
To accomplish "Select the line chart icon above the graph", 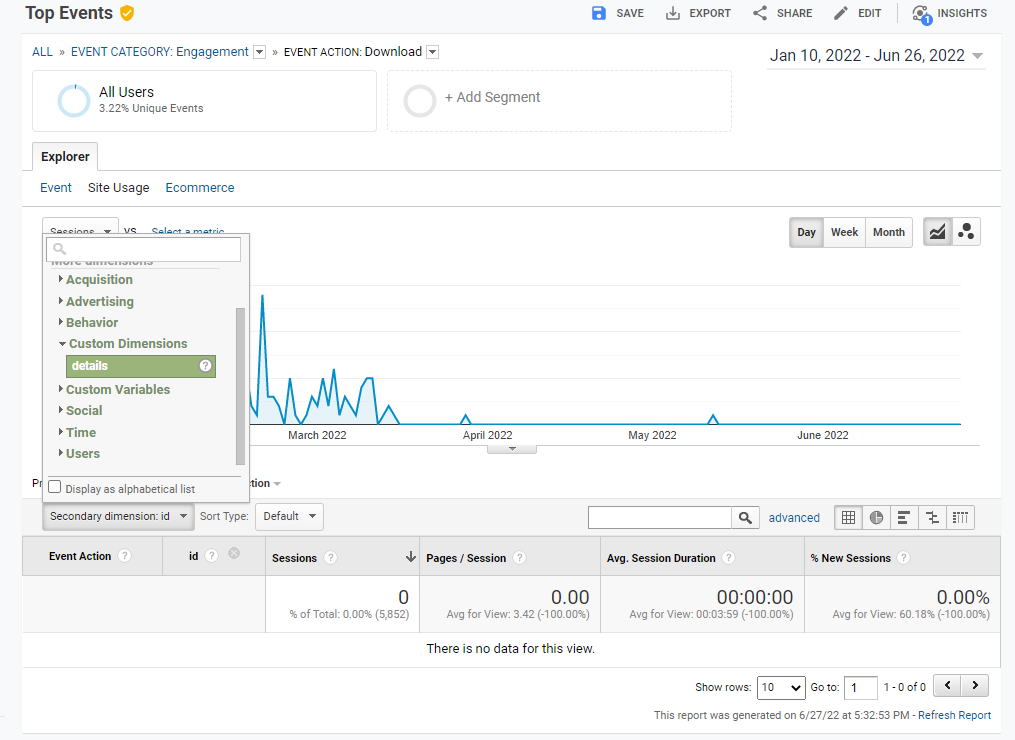I will [x=936, y=231].
